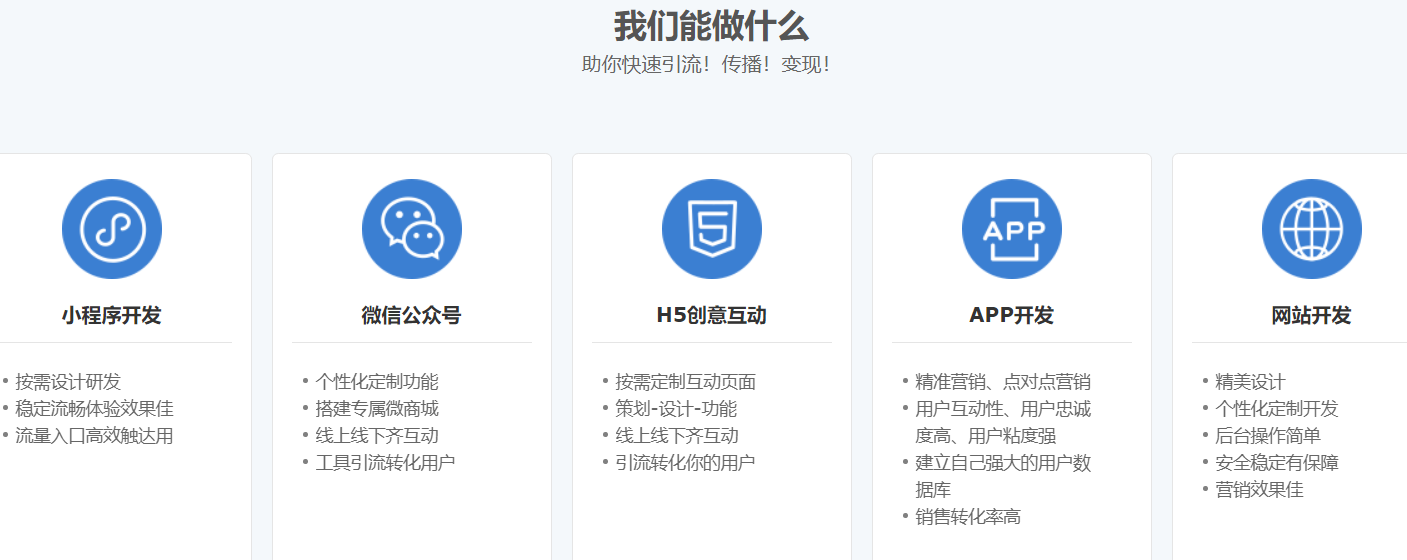
Task: Click the 销售转化率高 bullet item
Action: coord(968,517)
